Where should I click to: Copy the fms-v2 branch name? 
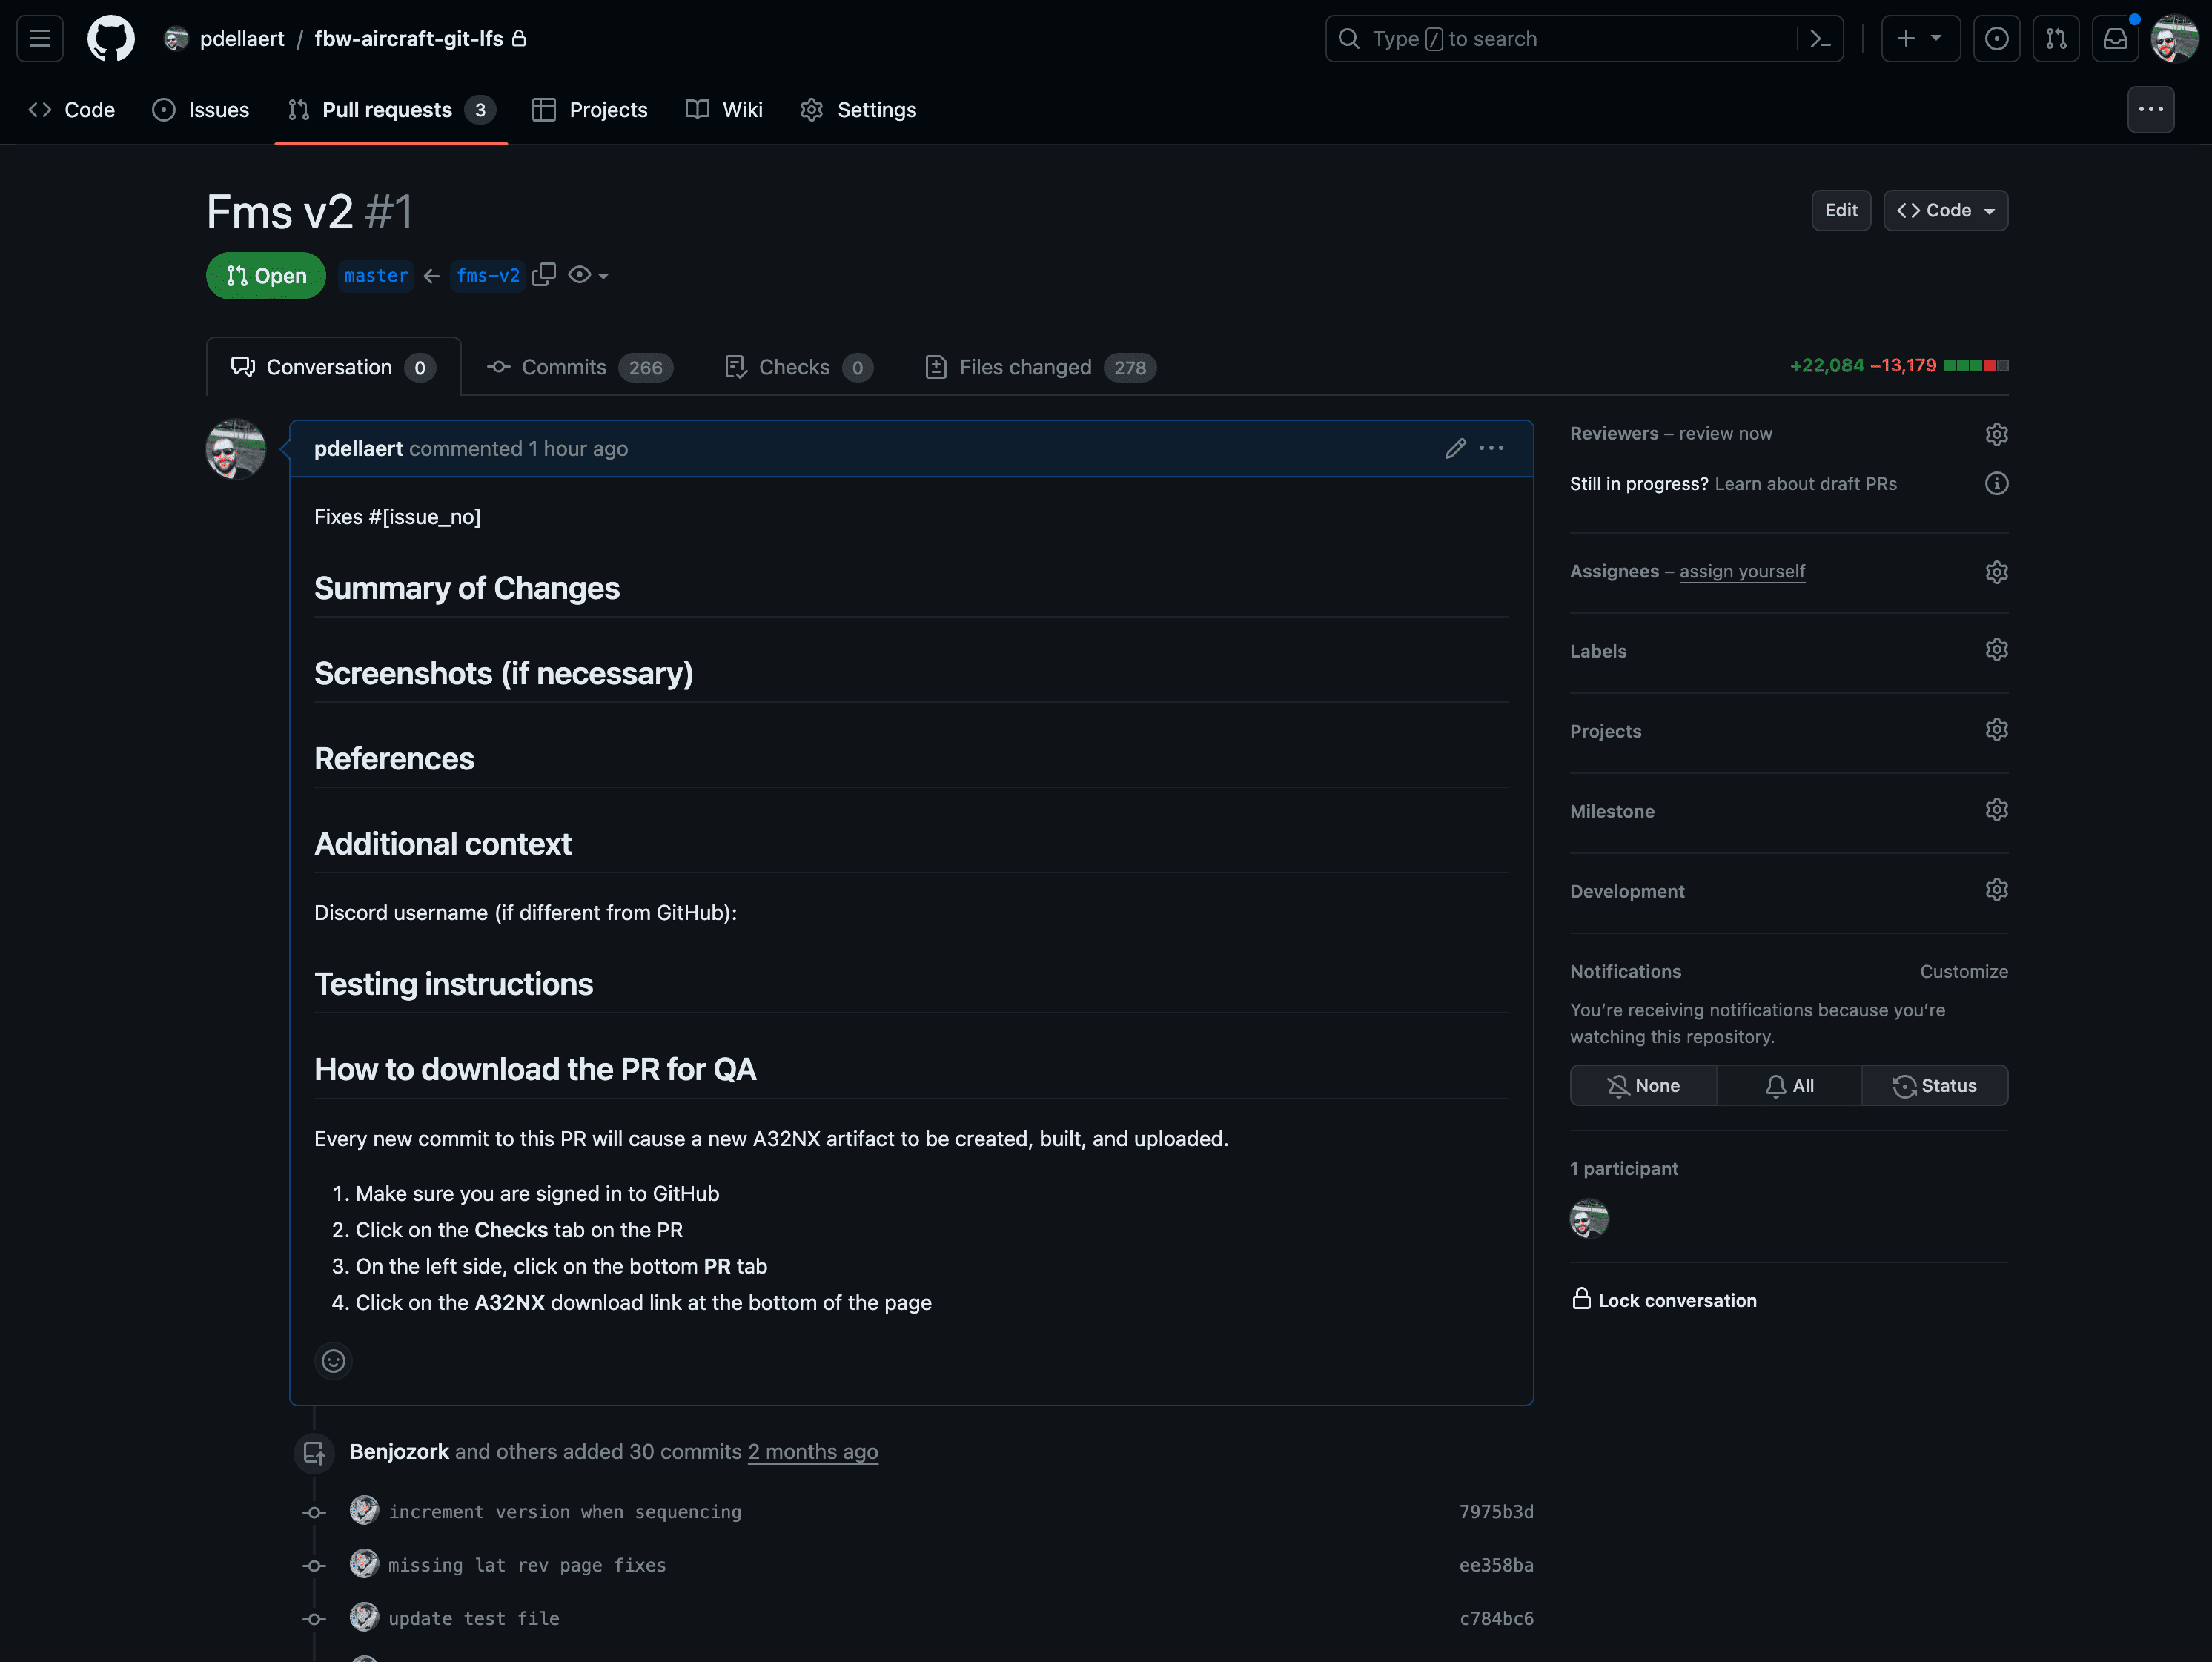(x=544, y=275)
